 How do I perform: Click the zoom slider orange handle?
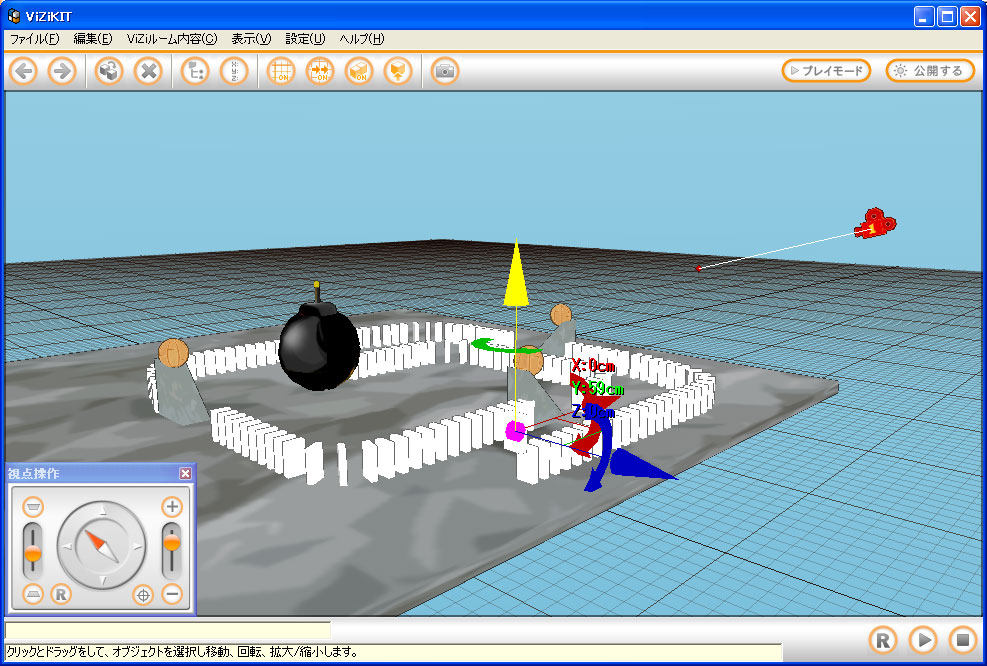pyautogui.click(x=172, y=543)
